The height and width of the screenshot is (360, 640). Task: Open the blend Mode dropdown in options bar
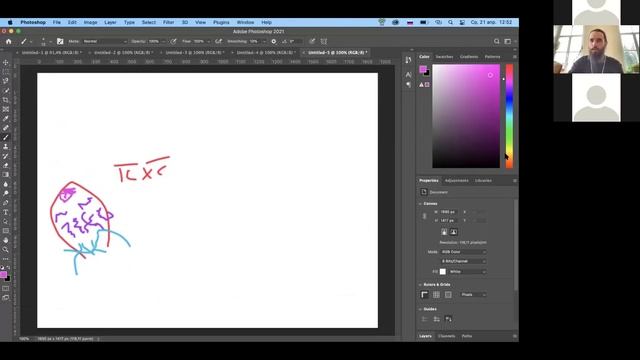coord(105,41)
